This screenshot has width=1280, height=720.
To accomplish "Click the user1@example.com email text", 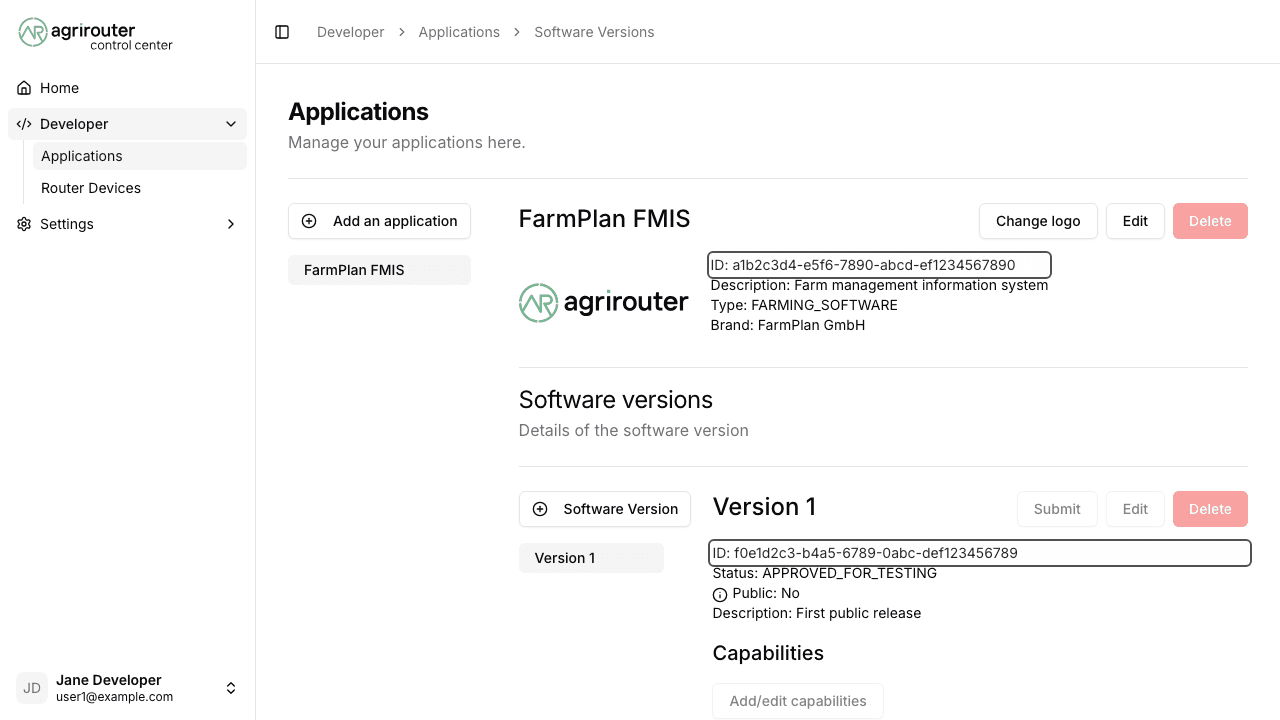I will pos(114,697).
